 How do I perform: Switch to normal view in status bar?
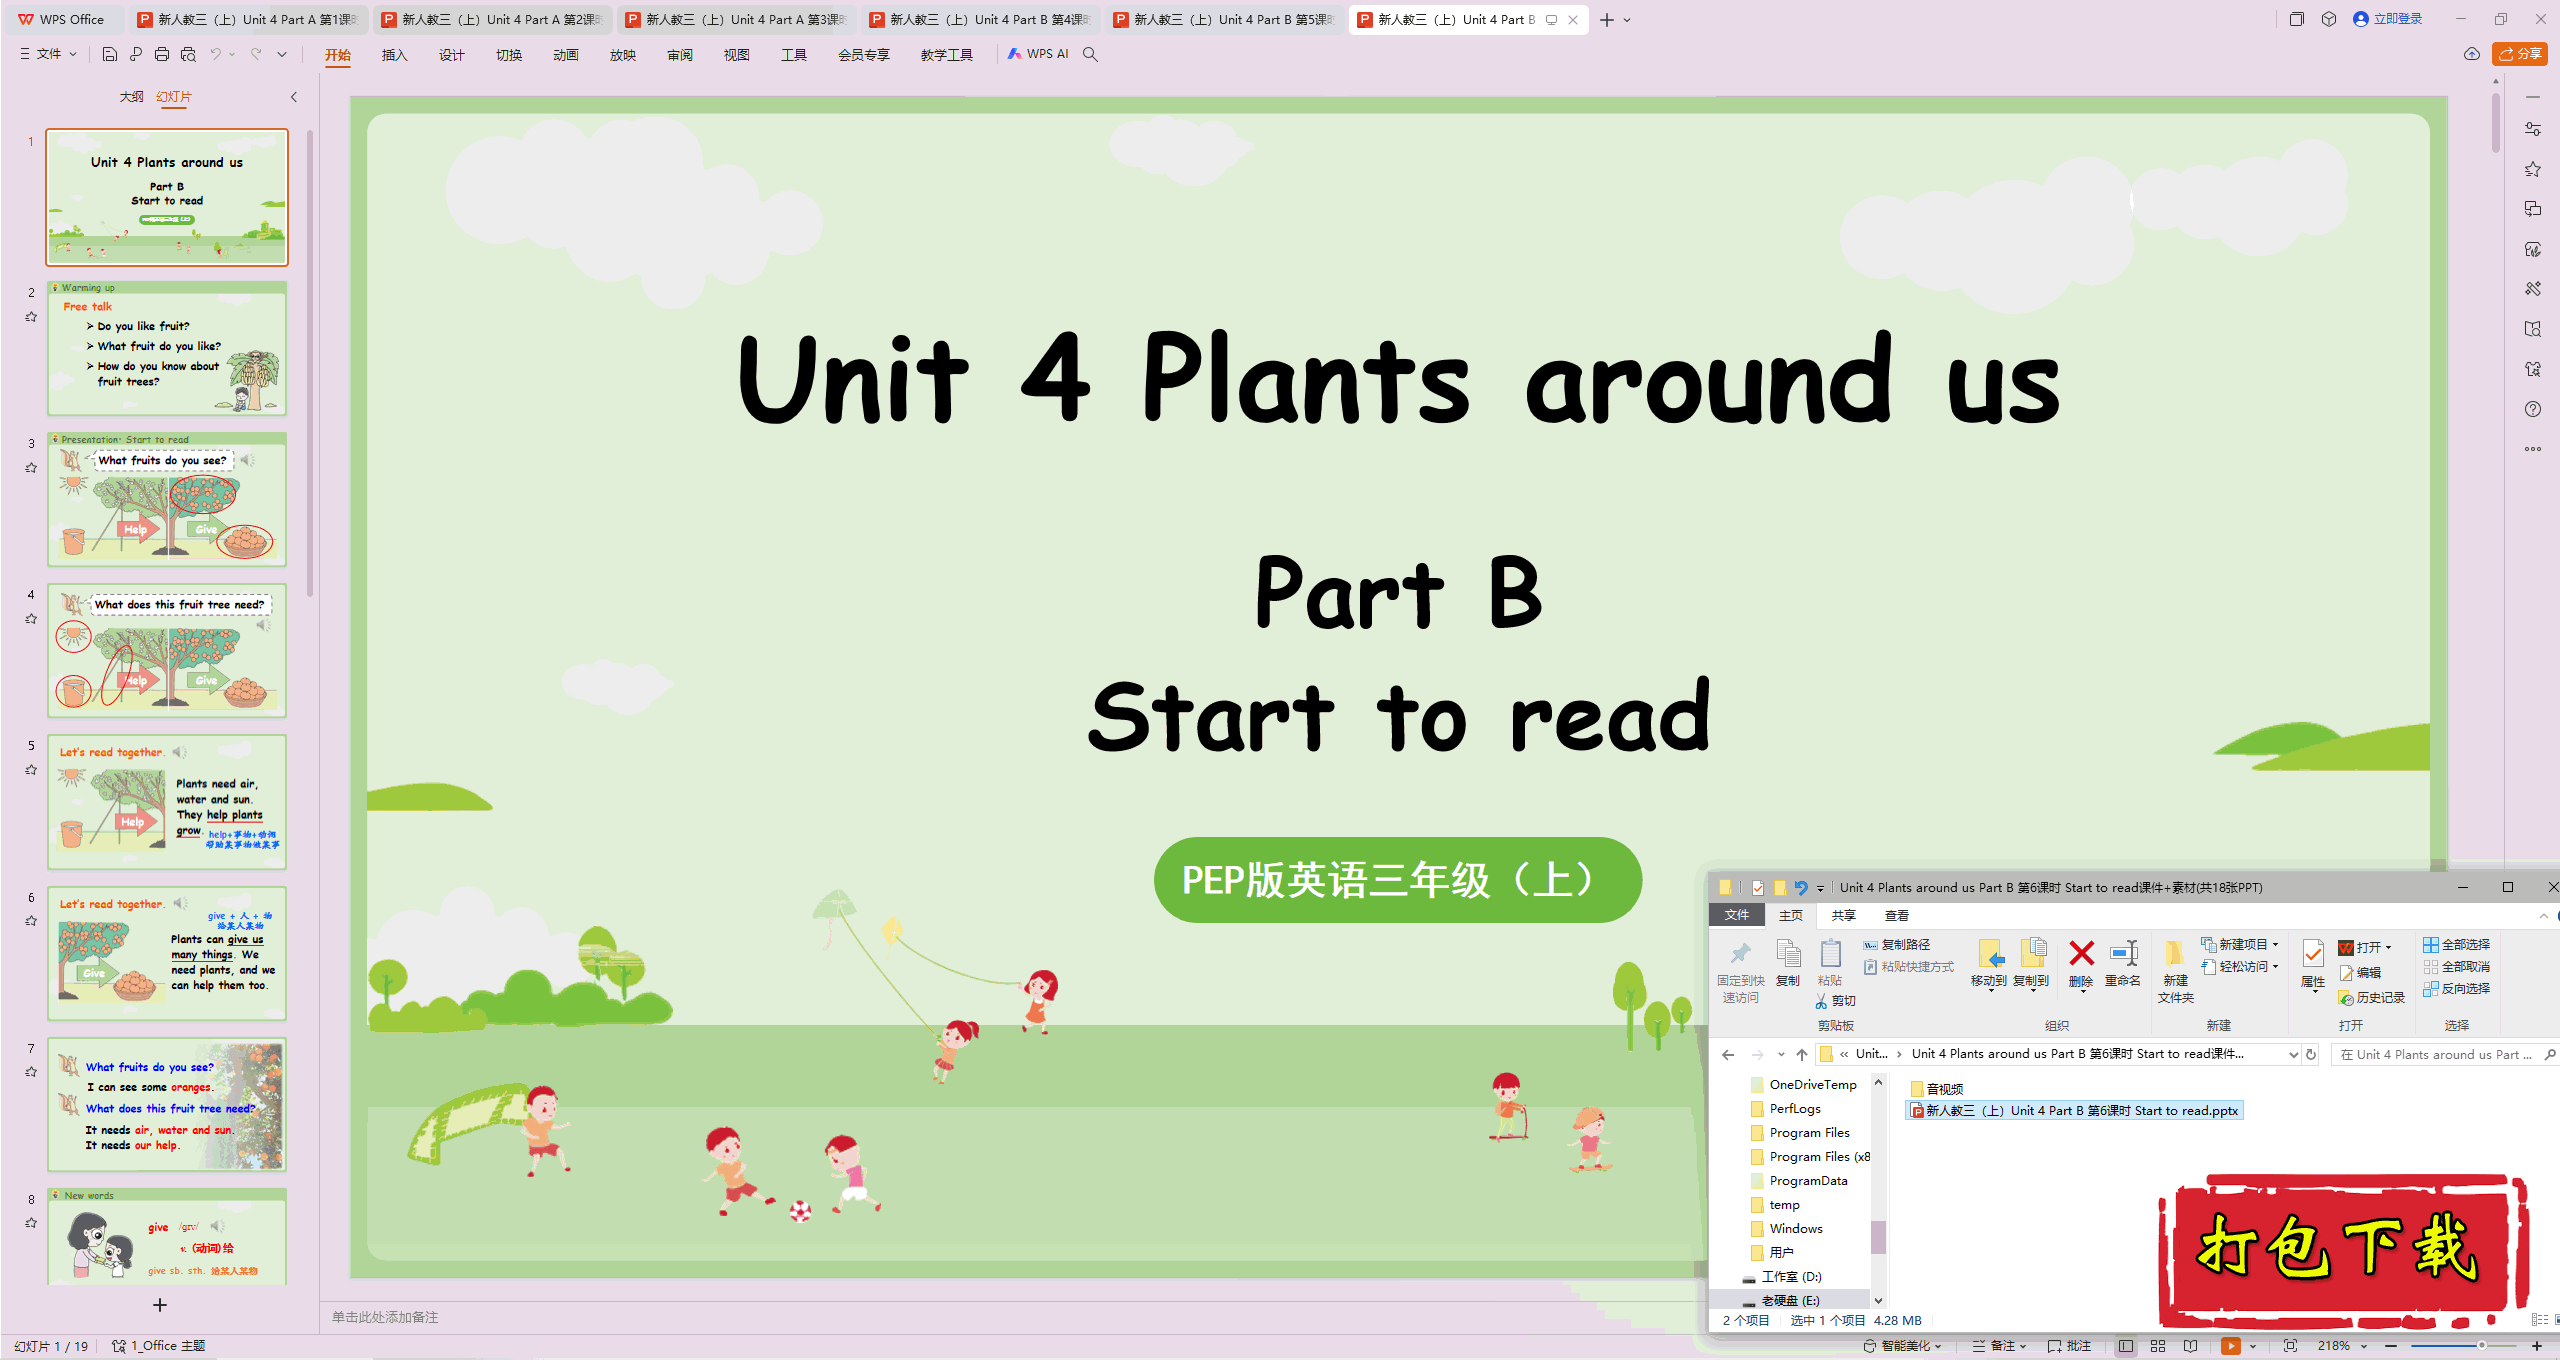2126,1346
